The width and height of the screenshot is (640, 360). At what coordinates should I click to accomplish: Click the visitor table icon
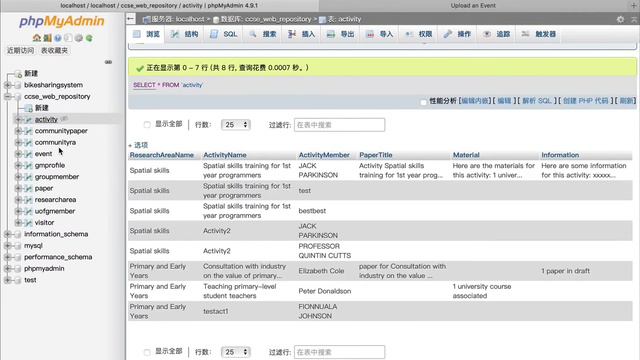click(29, 223)
